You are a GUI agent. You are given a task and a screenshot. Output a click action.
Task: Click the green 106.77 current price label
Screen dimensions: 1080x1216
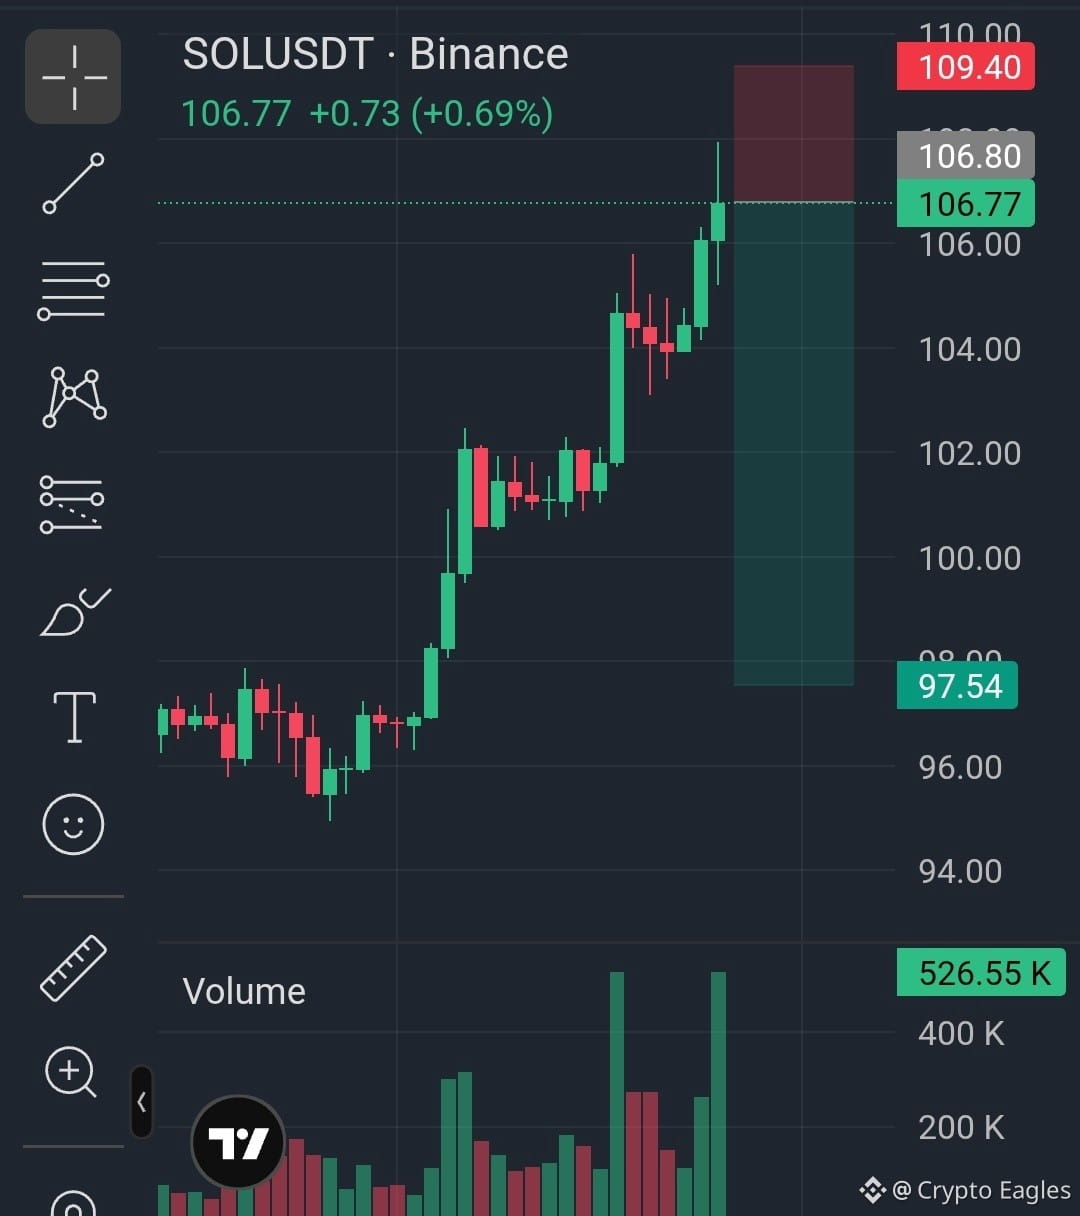click(x=966, y=204)
